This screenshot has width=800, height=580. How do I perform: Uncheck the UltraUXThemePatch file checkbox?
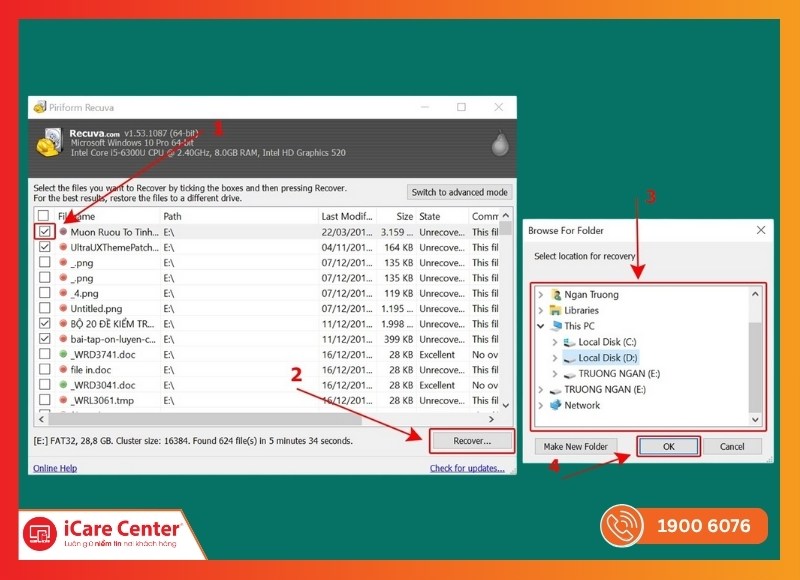[x=44, y=247]
